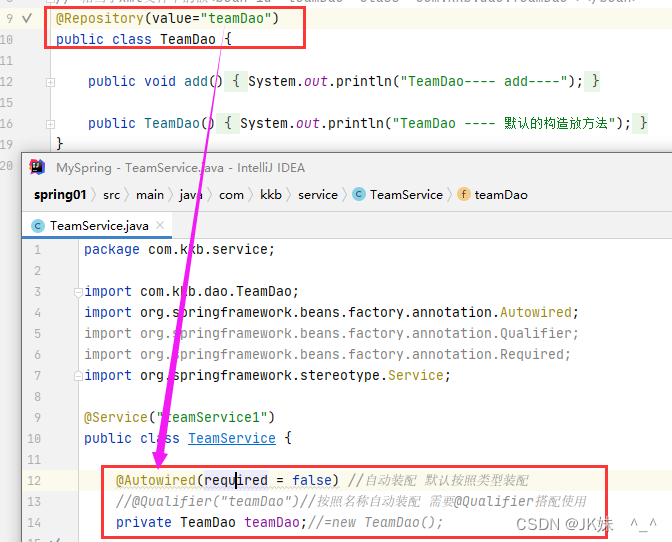Click the TeamService class name link

232,438
